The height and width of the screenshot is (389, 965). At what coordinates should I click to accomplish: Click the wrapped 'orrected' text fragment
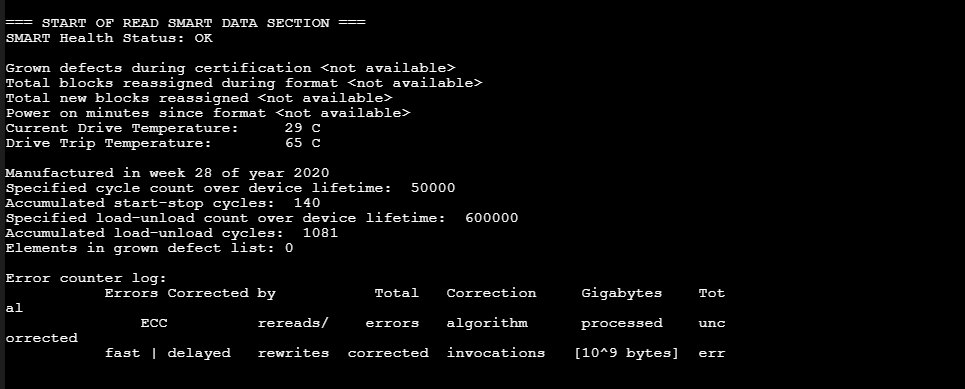[x=42, y=338]
